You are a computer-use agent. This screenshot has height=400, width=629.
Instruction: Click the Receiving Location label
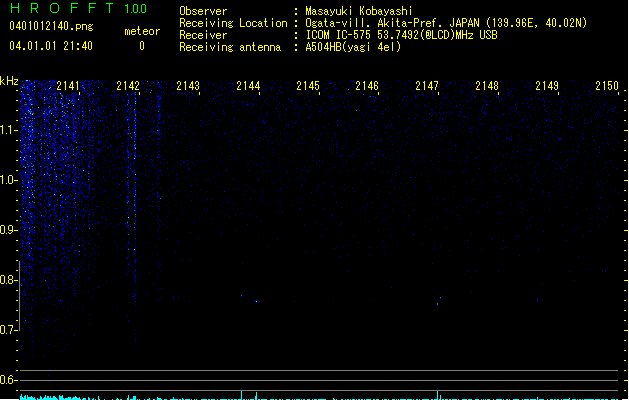(x=233, y=23)
